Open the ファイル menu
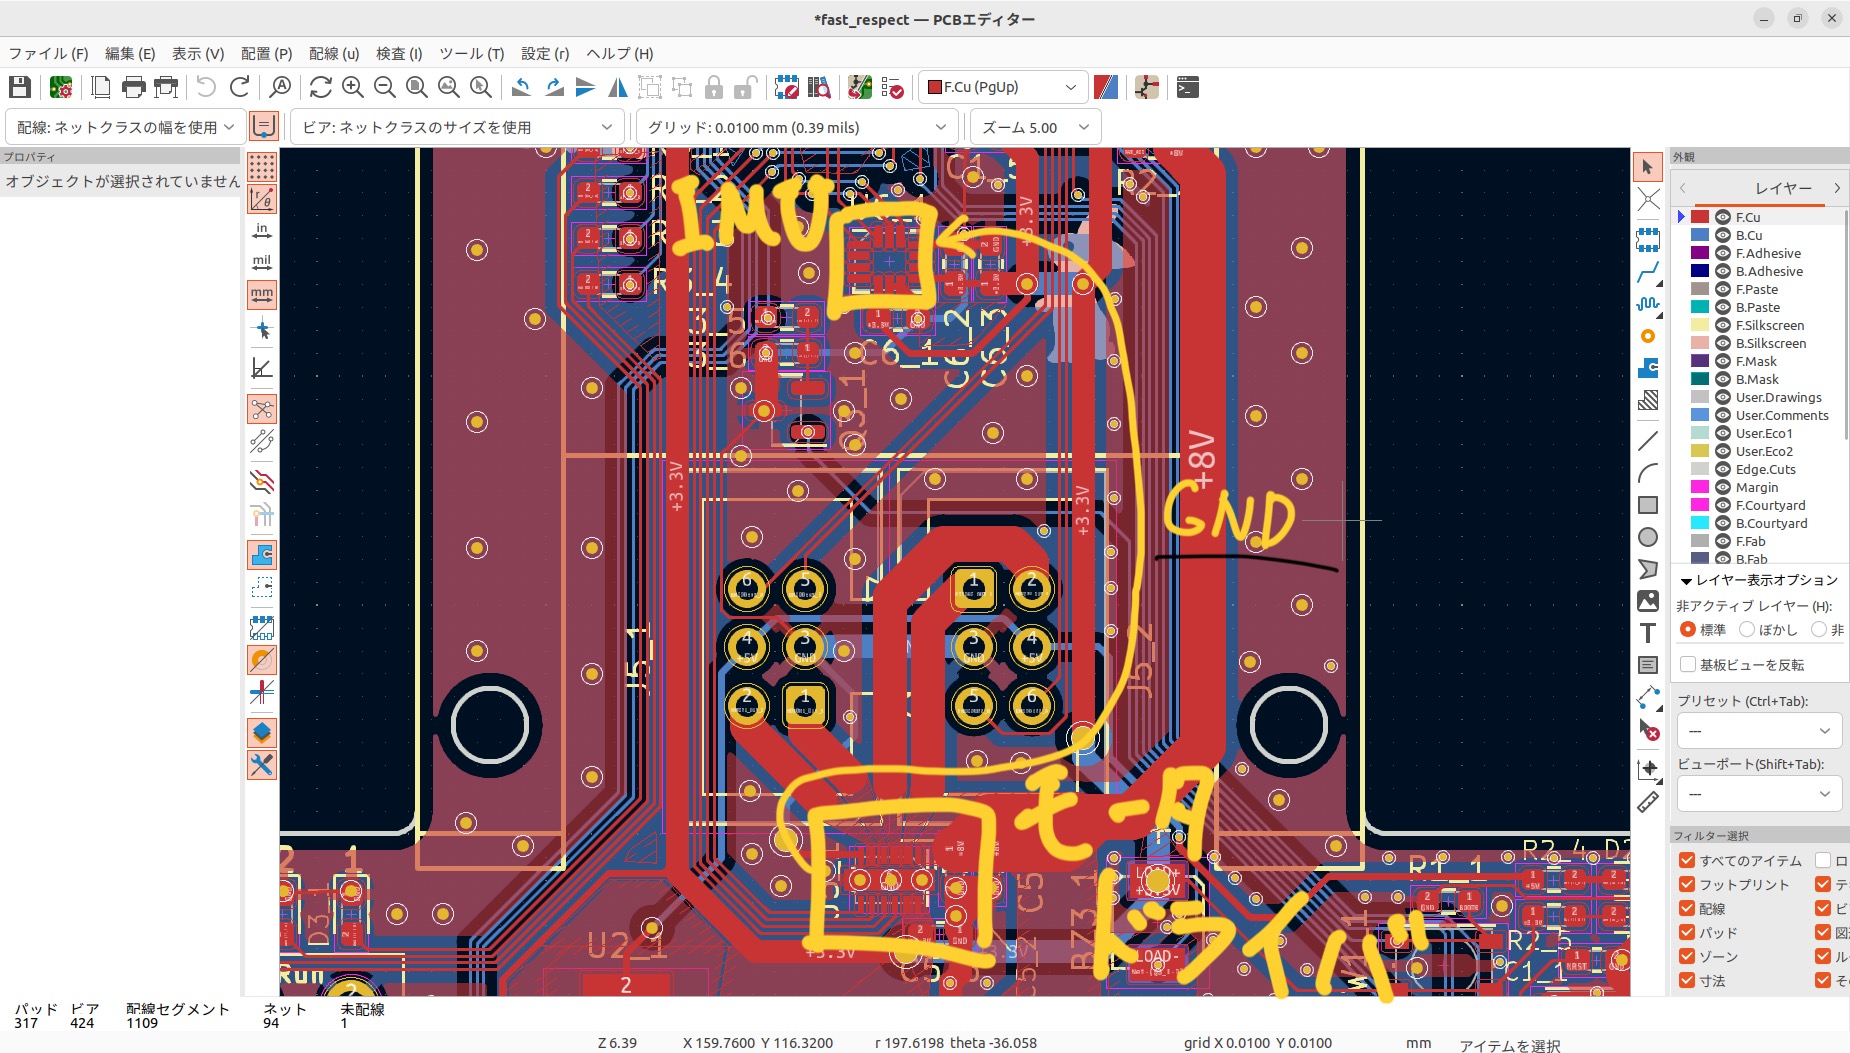 [x=48, y=54]
